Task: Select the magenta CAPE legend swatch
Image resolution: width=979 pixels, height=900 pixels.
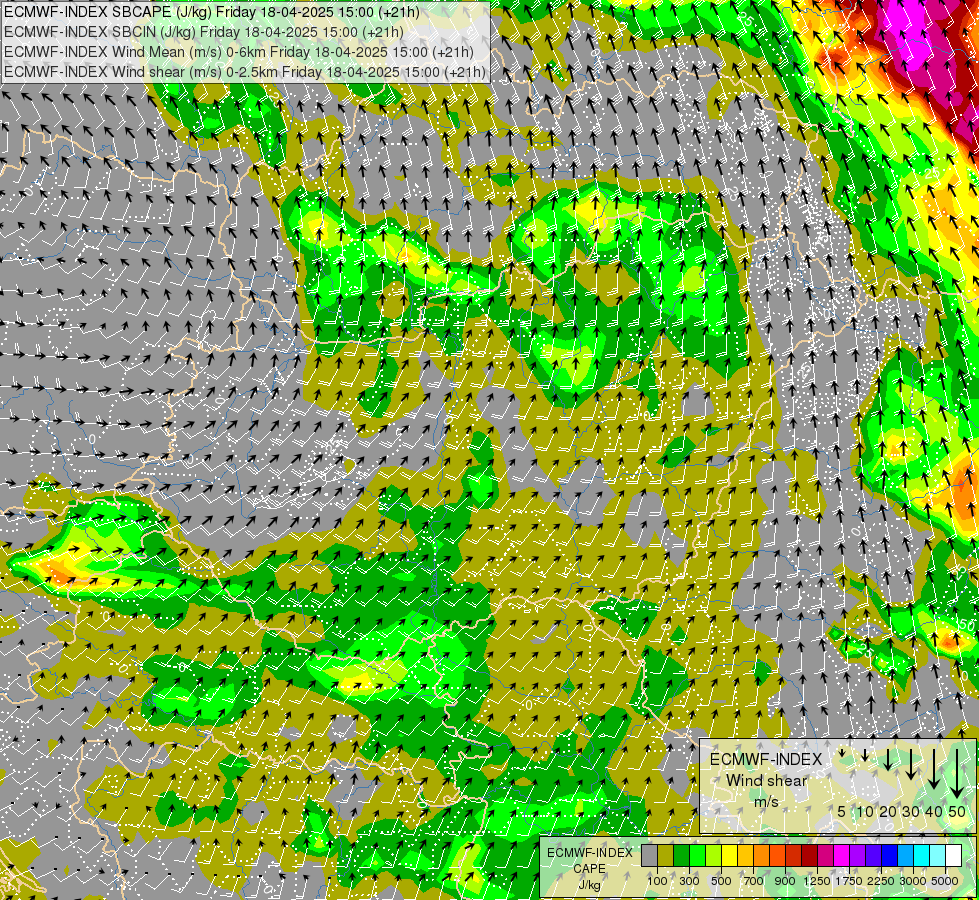Action: tap(842, 855)
